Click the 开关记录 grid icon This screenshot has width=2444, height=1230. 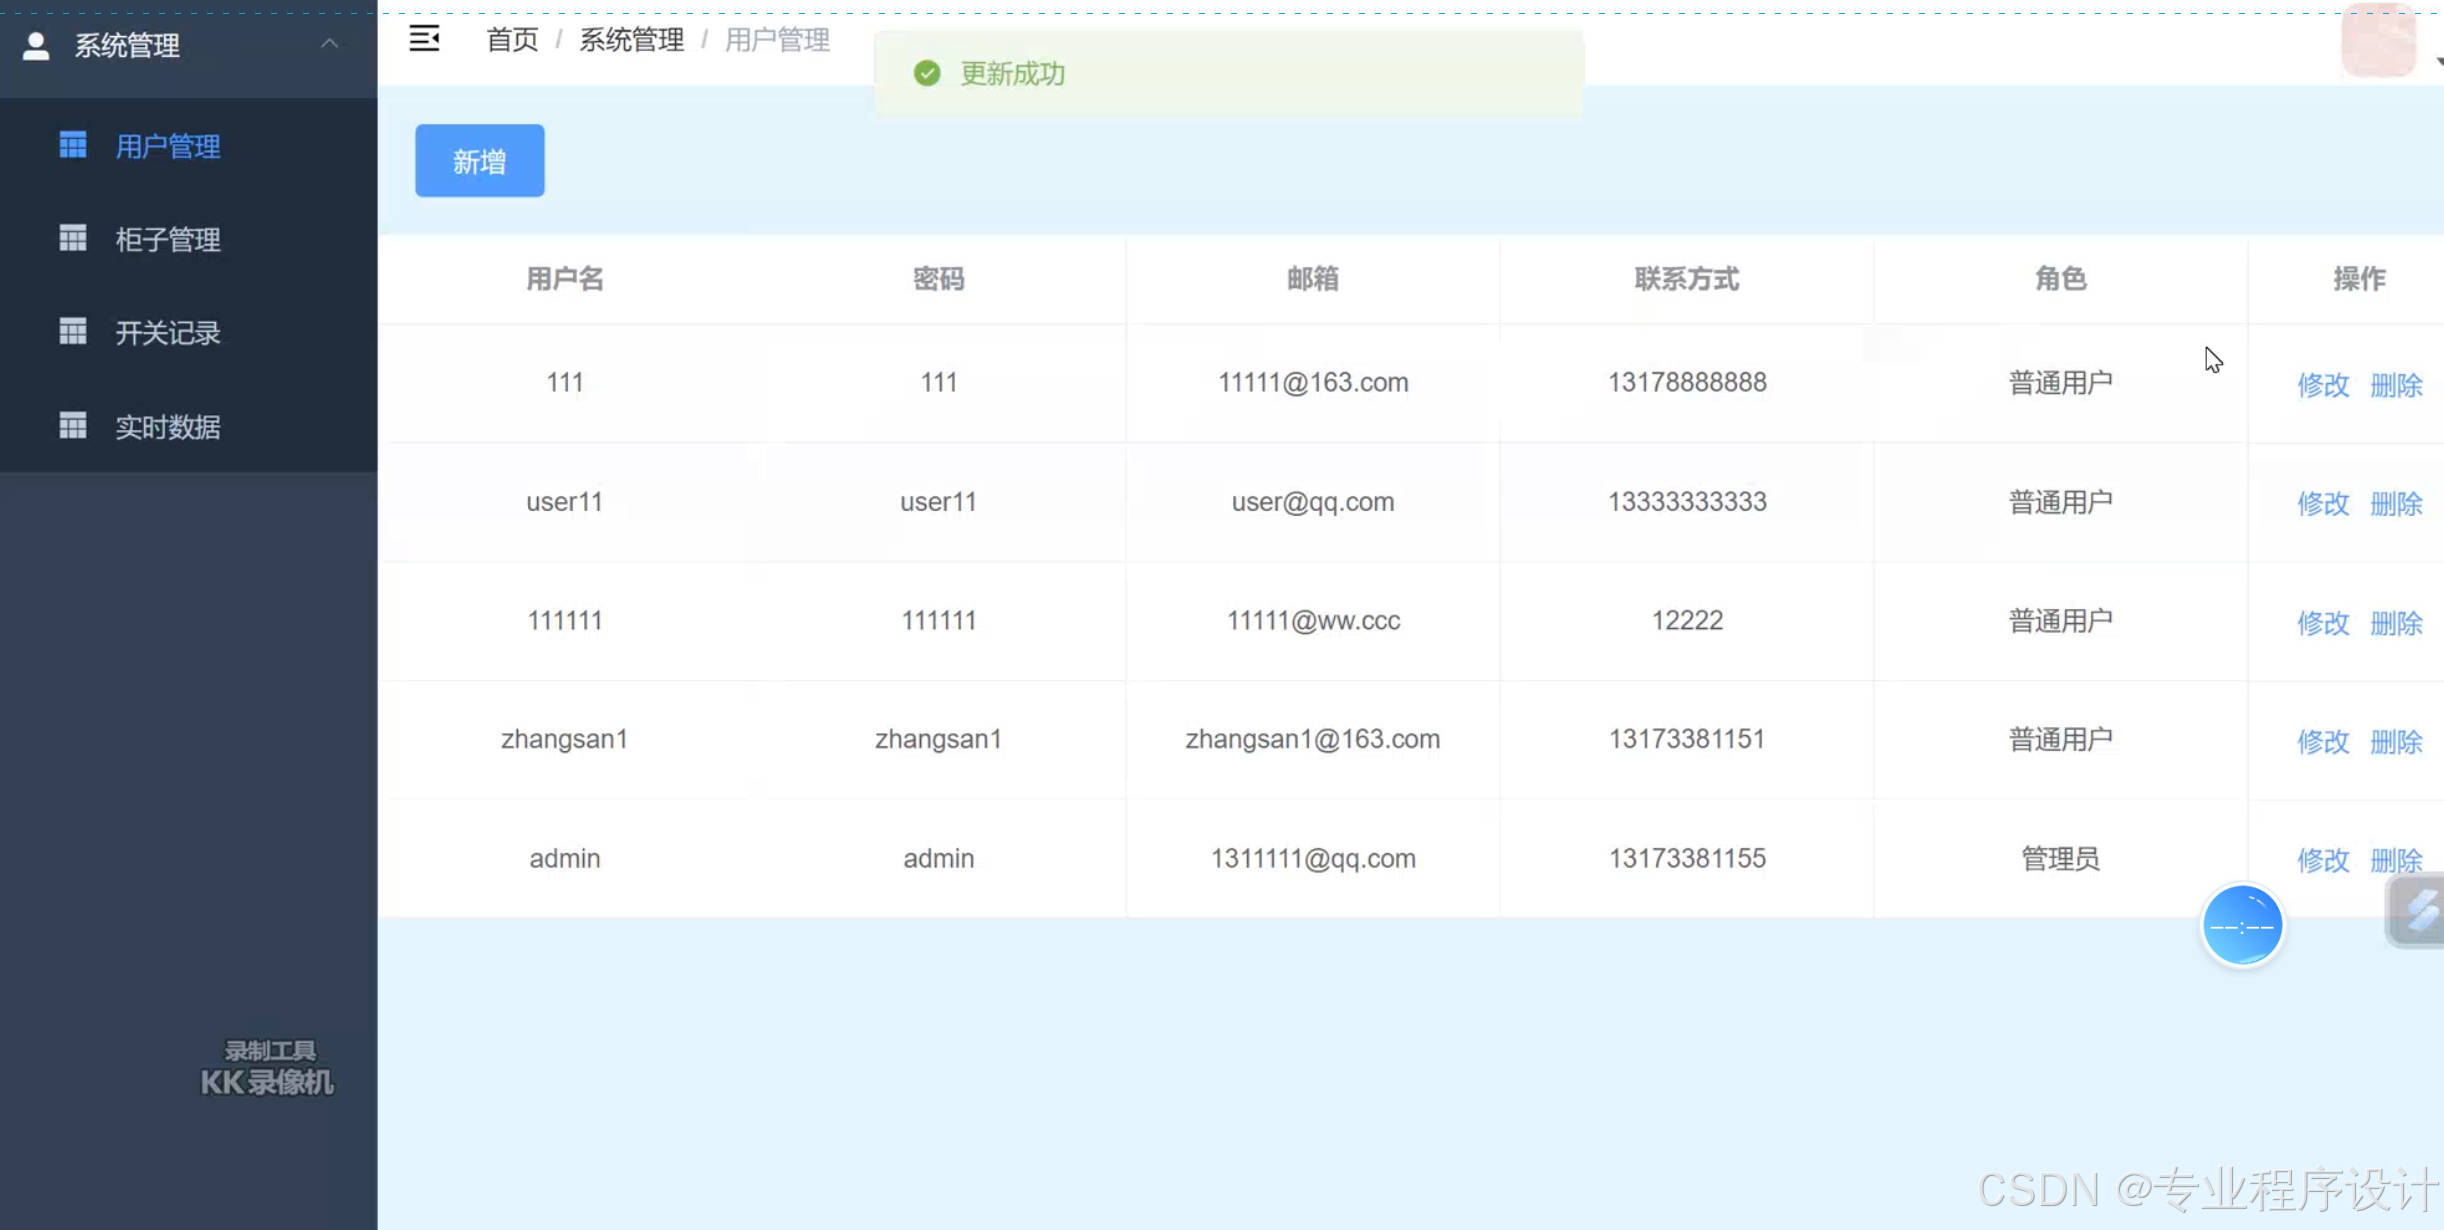[72, 332]
